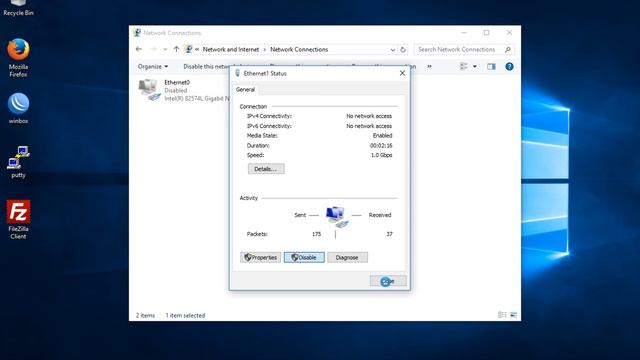The width and height of the screenshot is (640, 360).
Task: Click sent packets value 175
Action: click(x=316, y=234)
